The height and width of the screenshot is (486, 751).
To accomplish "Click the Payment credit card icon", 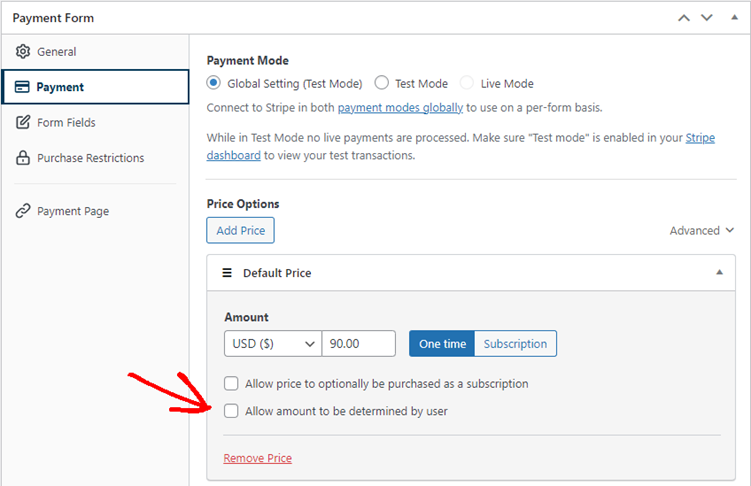I will pyautogui.click(x=22, y=87).
